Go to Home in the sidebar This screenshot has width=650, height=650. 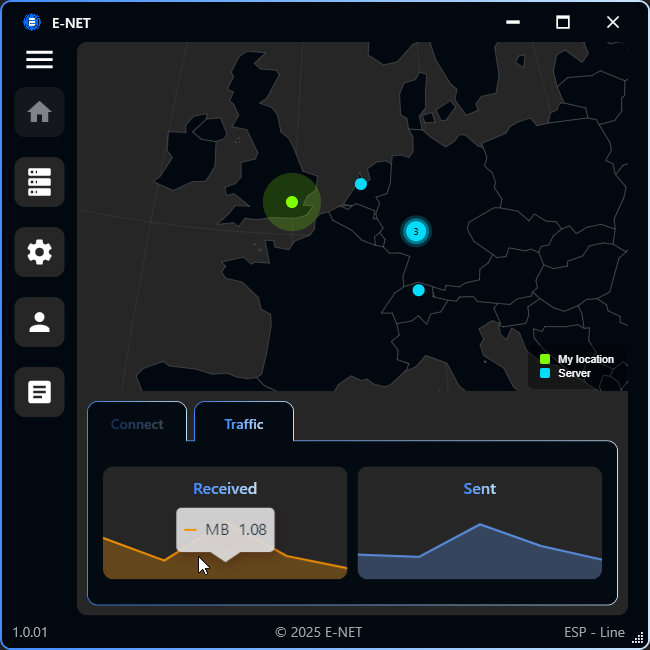click(39, 112)
